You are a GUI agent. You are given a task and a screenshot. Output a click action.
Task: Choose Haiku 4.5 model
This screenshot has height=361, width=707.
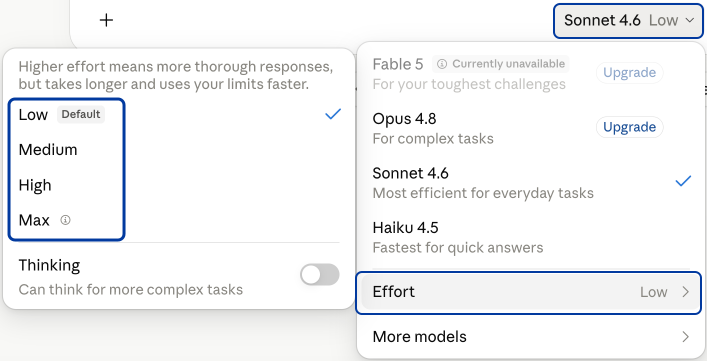(528, 237)
